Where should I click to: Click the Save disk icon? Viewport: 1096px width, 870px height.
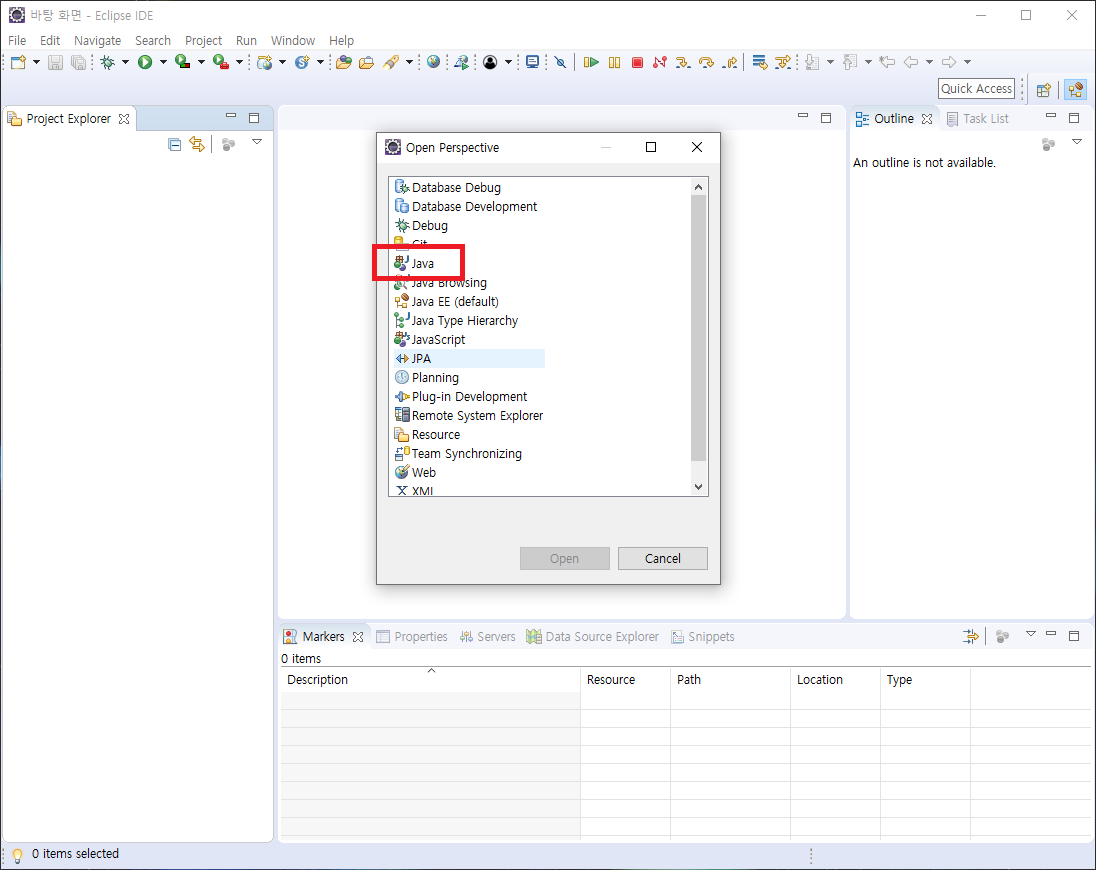pos(55,62)
